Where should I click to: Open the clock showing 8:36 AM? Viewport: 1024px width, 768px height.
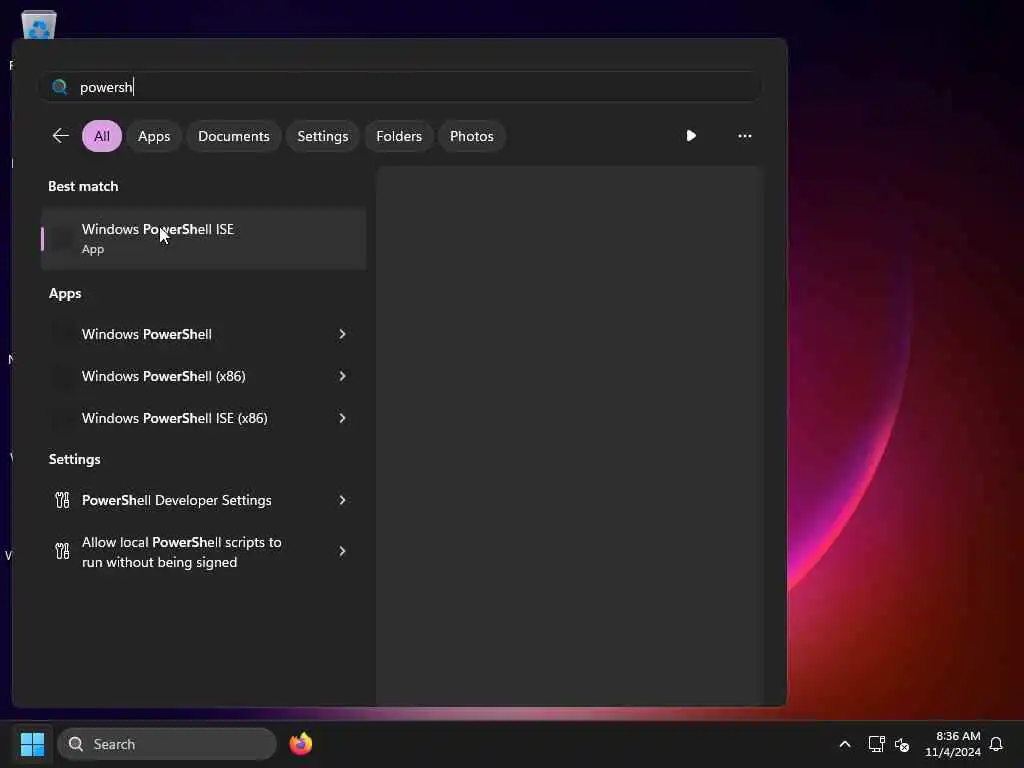point(953,744)
